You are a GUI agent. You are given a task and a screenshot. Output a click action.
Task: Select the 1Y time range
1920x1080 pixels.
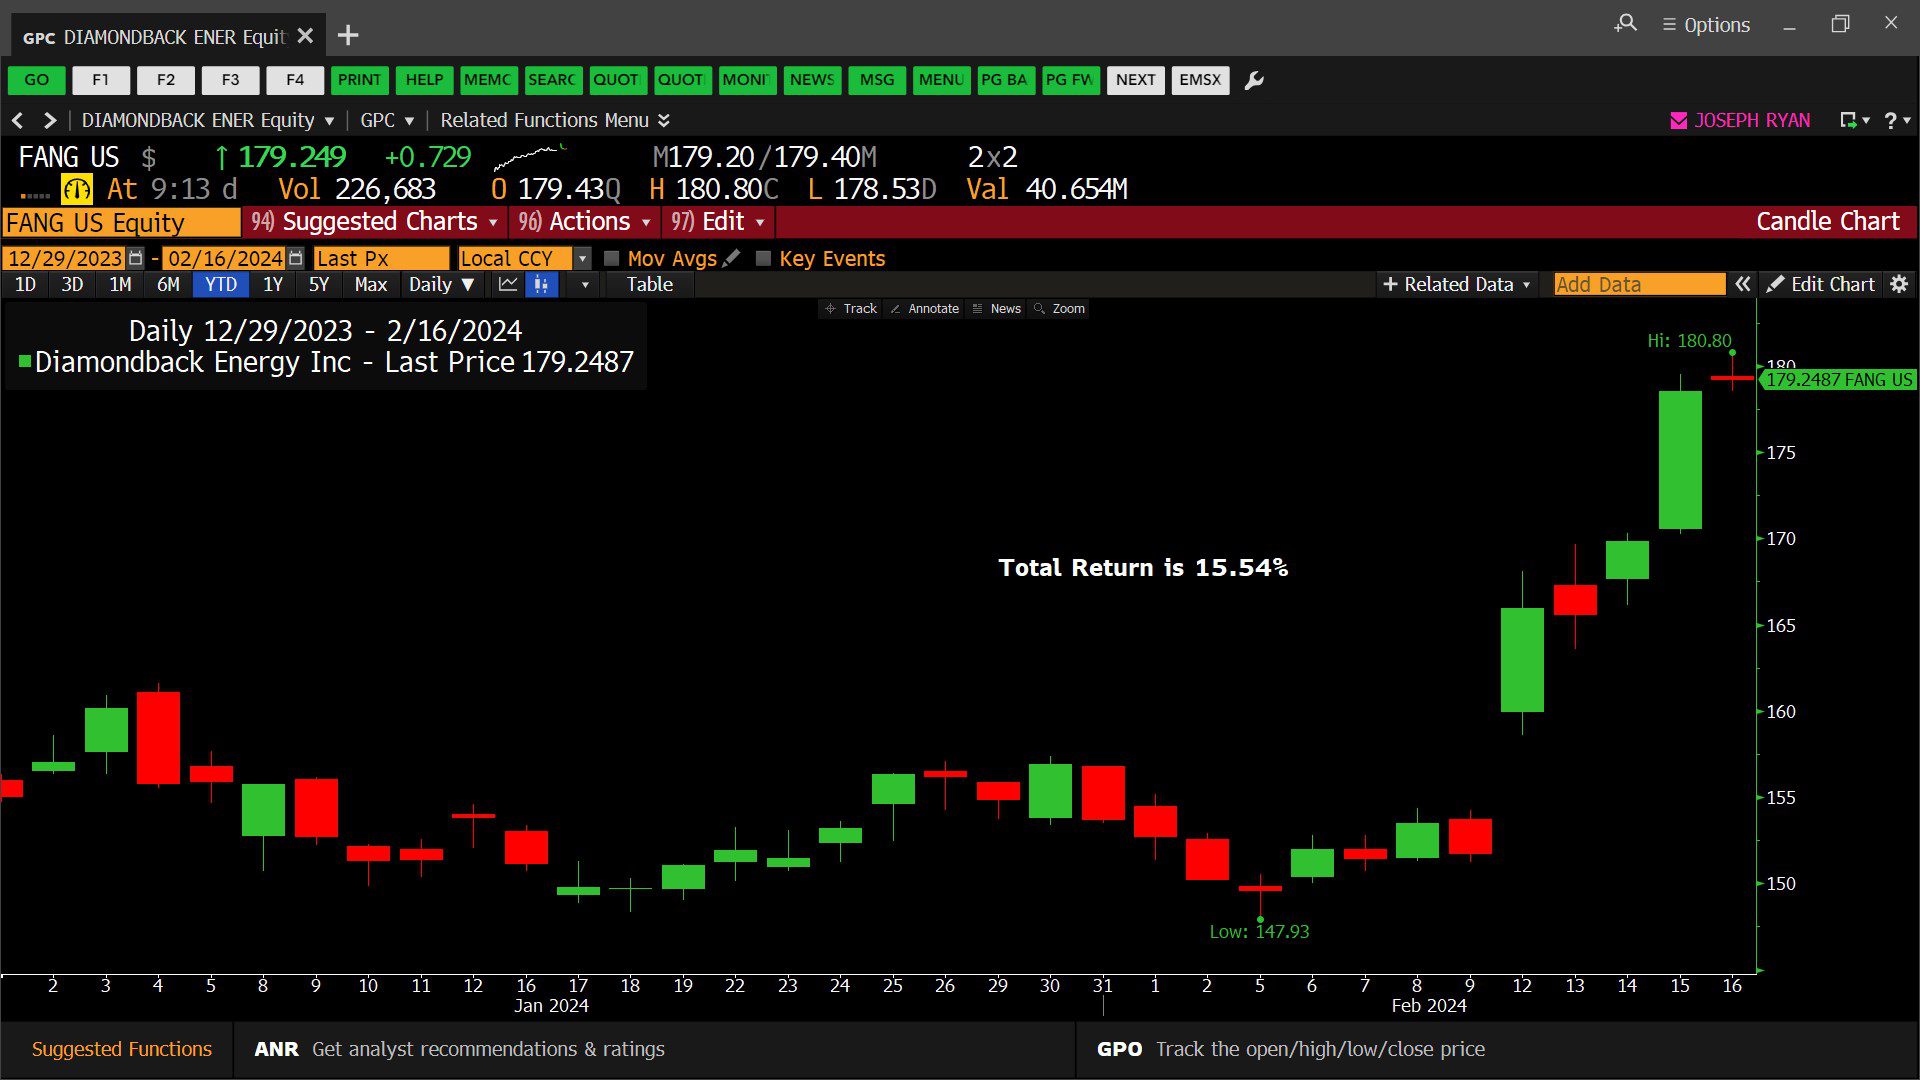[x=273, y=284]
